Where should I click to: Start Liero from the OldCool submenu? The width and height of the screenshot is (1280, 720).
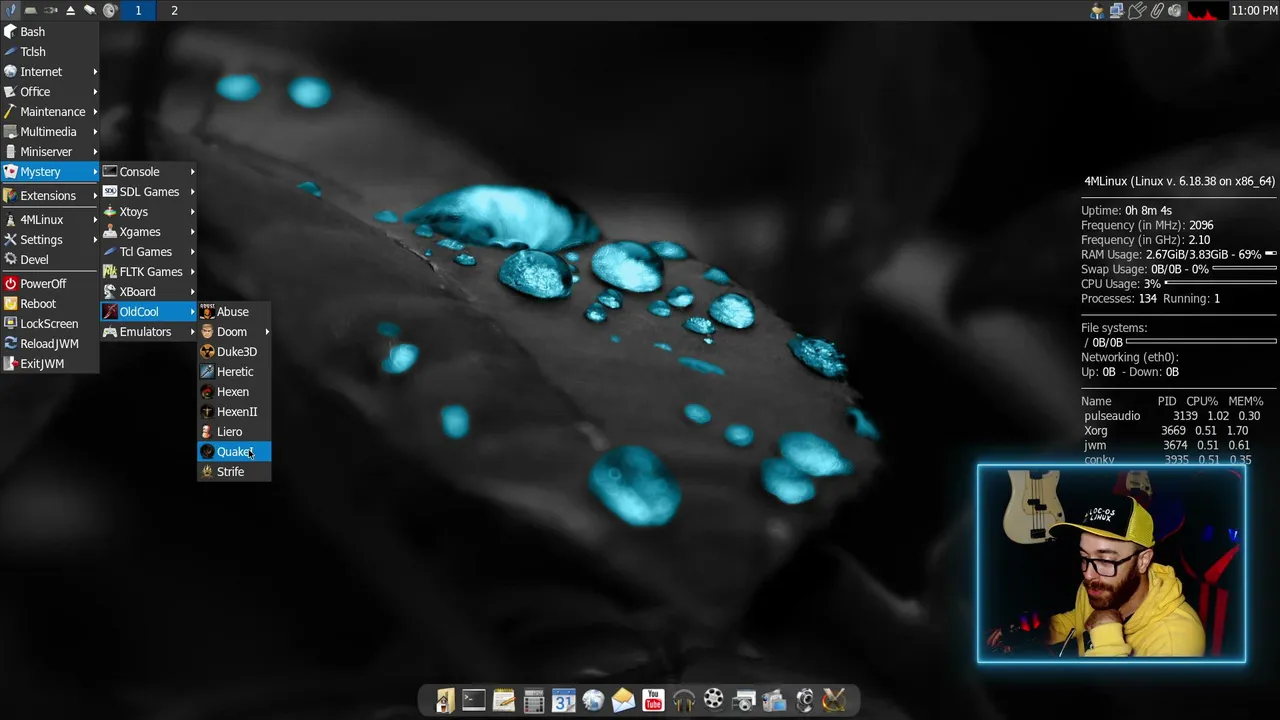click(x=234, y=432)
